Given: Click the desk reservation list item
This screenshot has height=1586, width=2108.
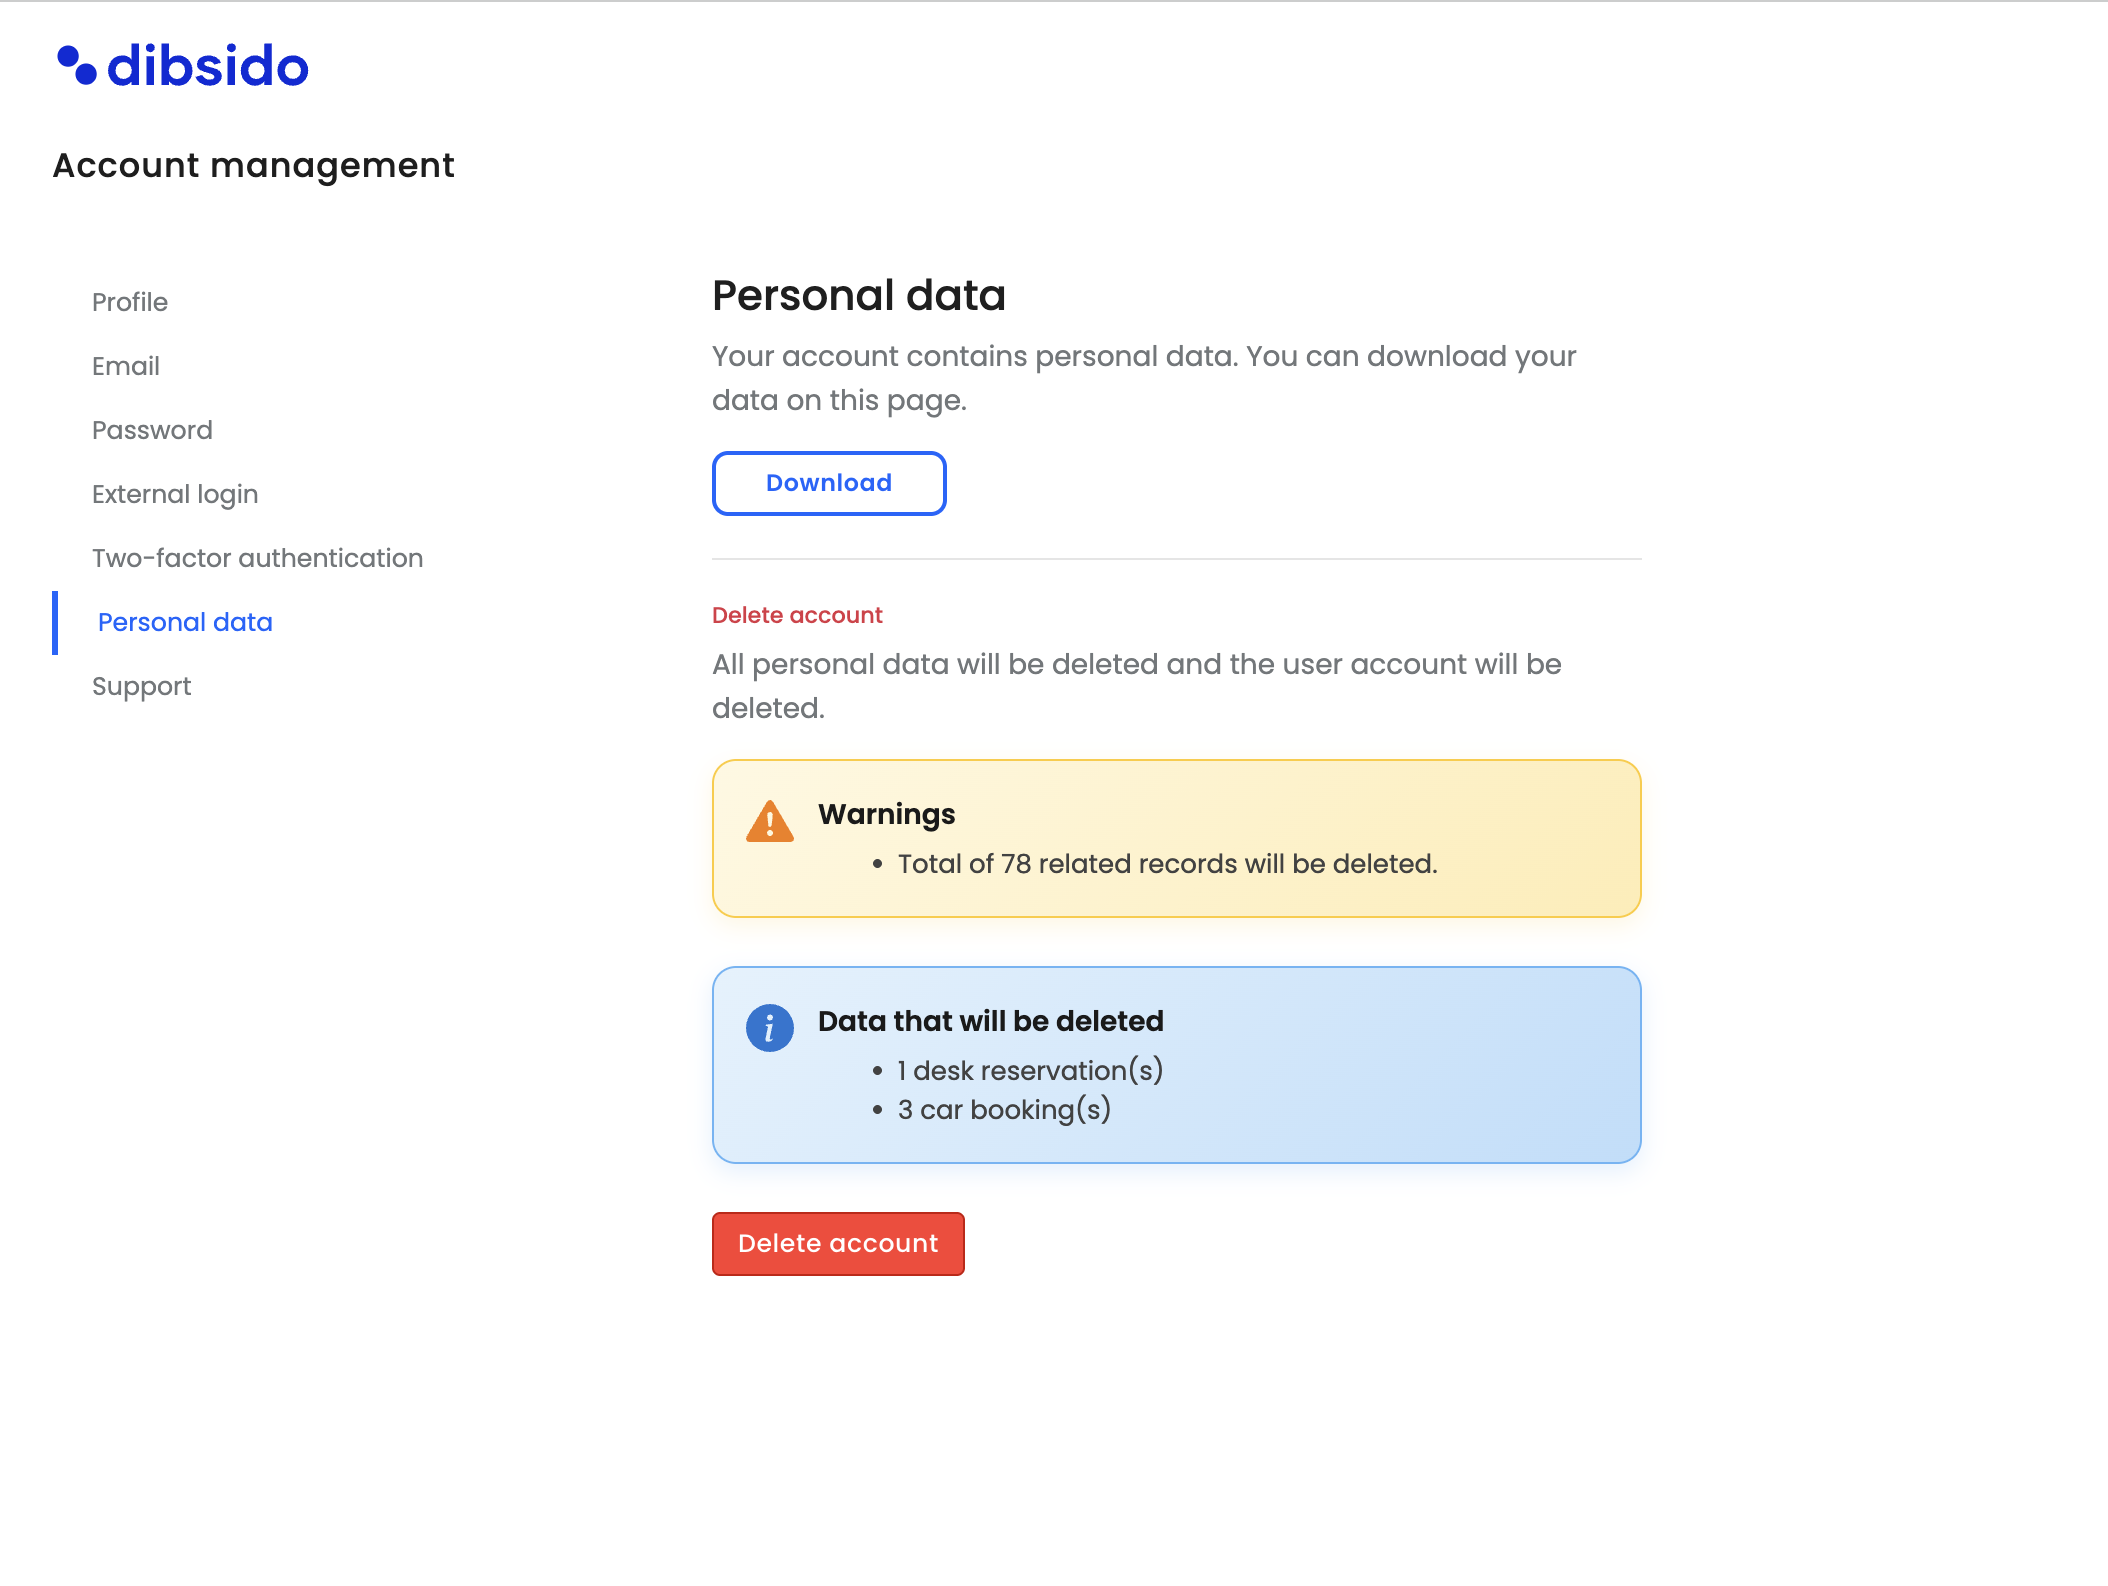Looking at the screenshot, I should [1030, 1071].
